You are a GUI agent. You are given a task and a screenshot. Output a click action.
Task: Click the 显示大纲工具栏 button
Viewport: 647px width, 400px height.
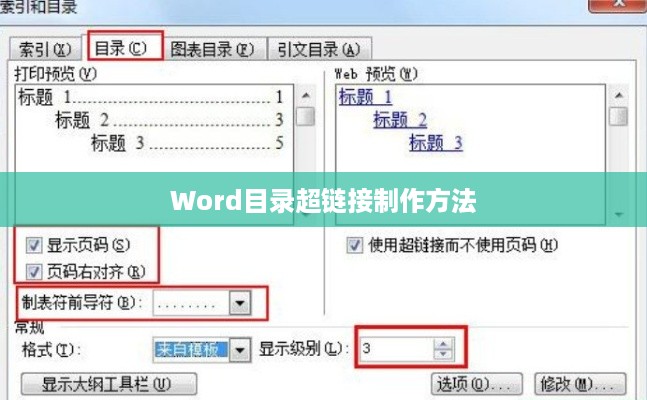tap(109, 384)
